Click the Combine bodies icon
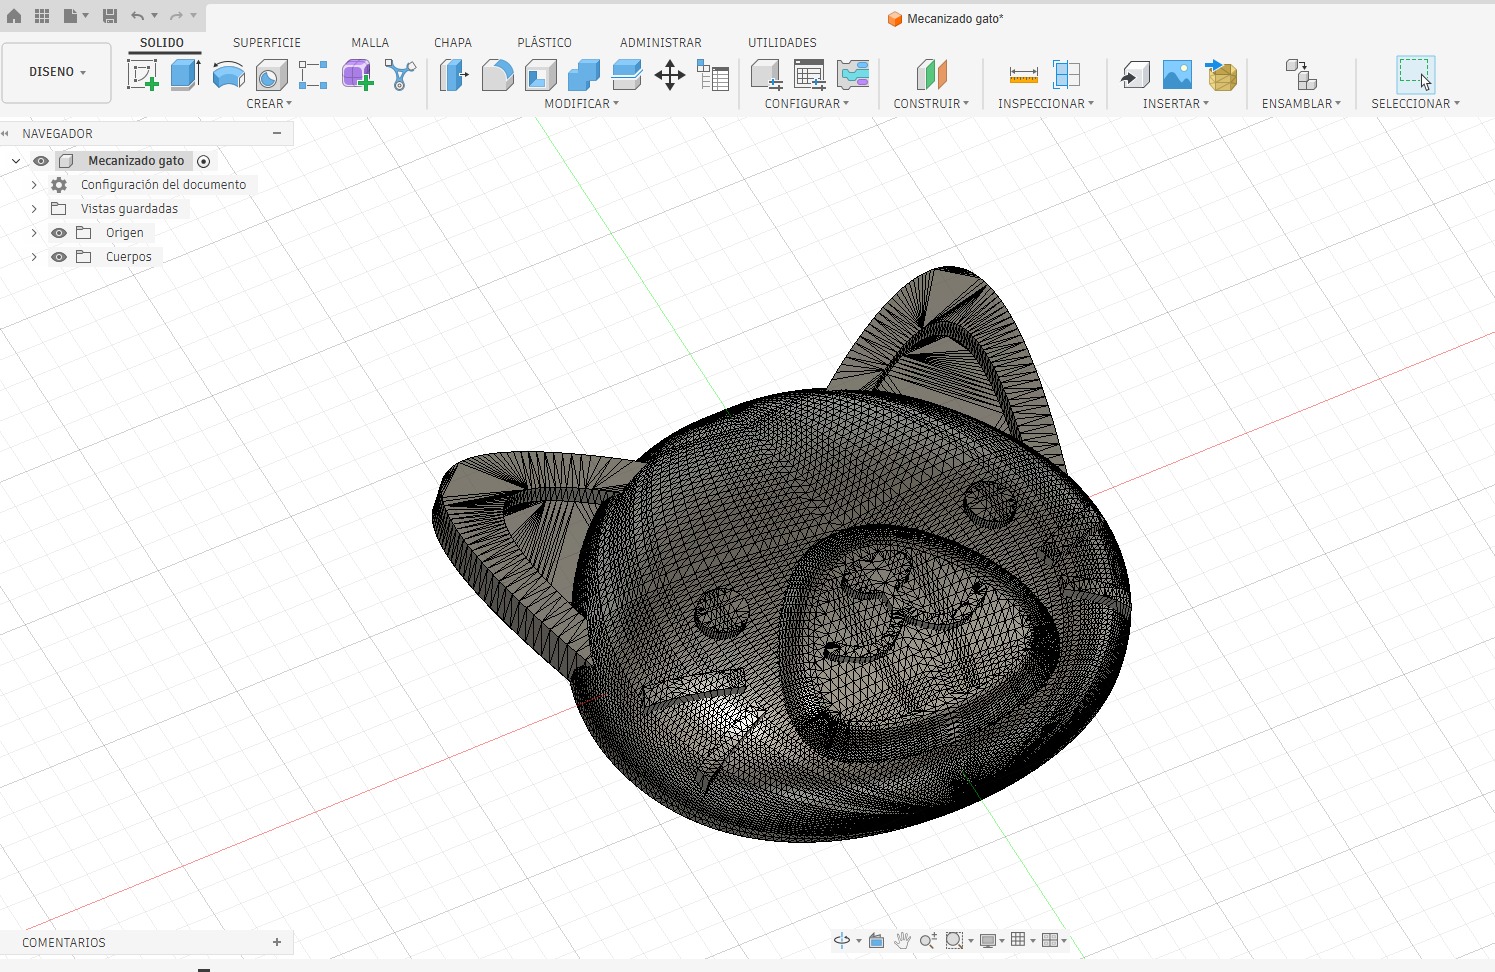Image resolution: width=1495 pixels, height=972 pixels. pos(583,75)
